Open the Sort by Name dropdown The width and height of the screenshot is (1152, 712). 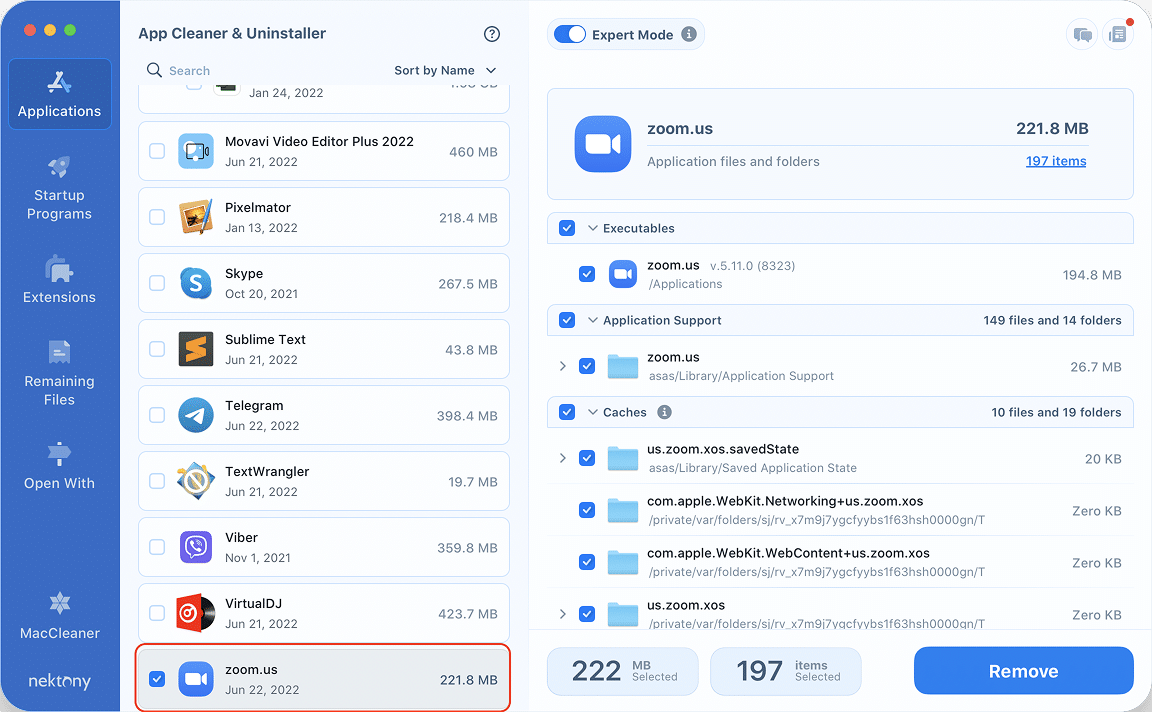[445, 71]
